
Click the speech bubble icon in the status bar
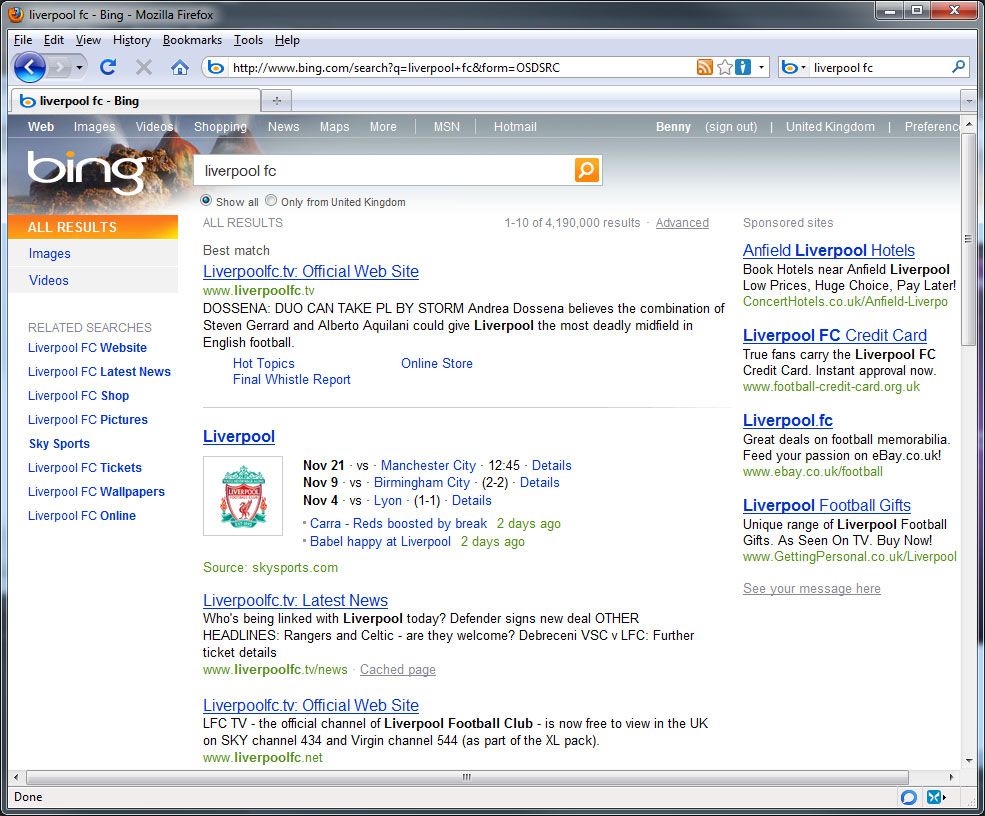pos(908,797)
